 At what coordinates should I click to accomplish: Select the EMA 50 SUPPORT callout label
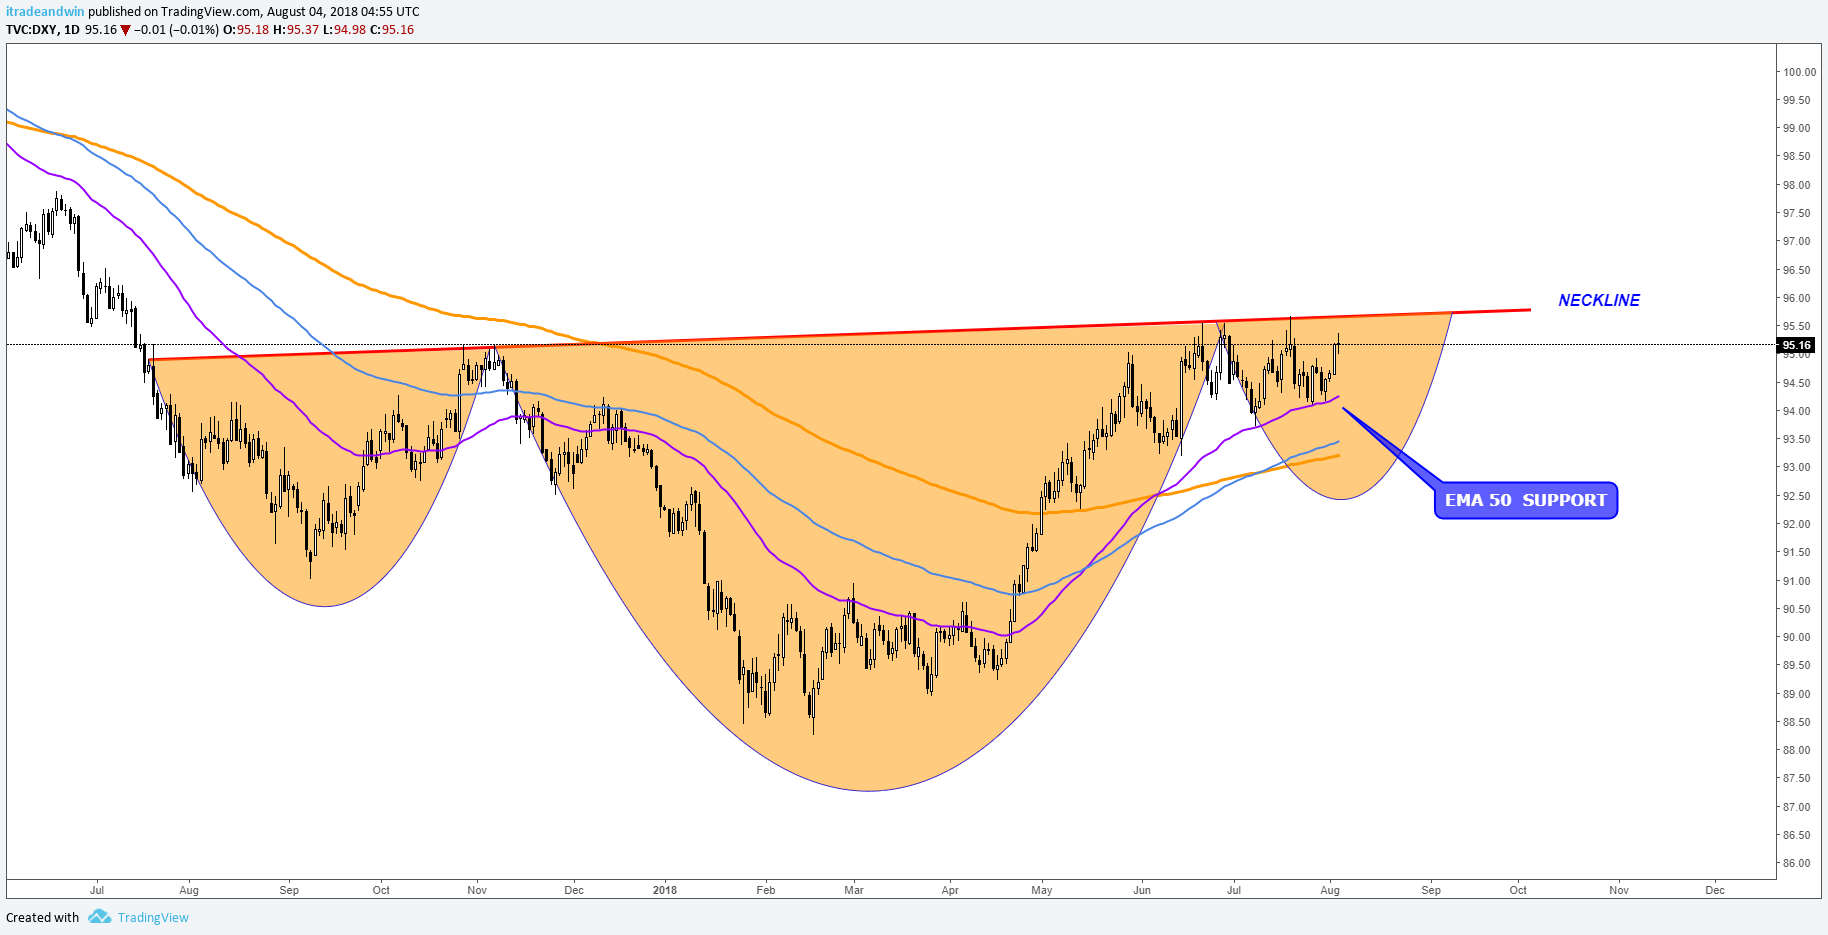(1525, 500)
